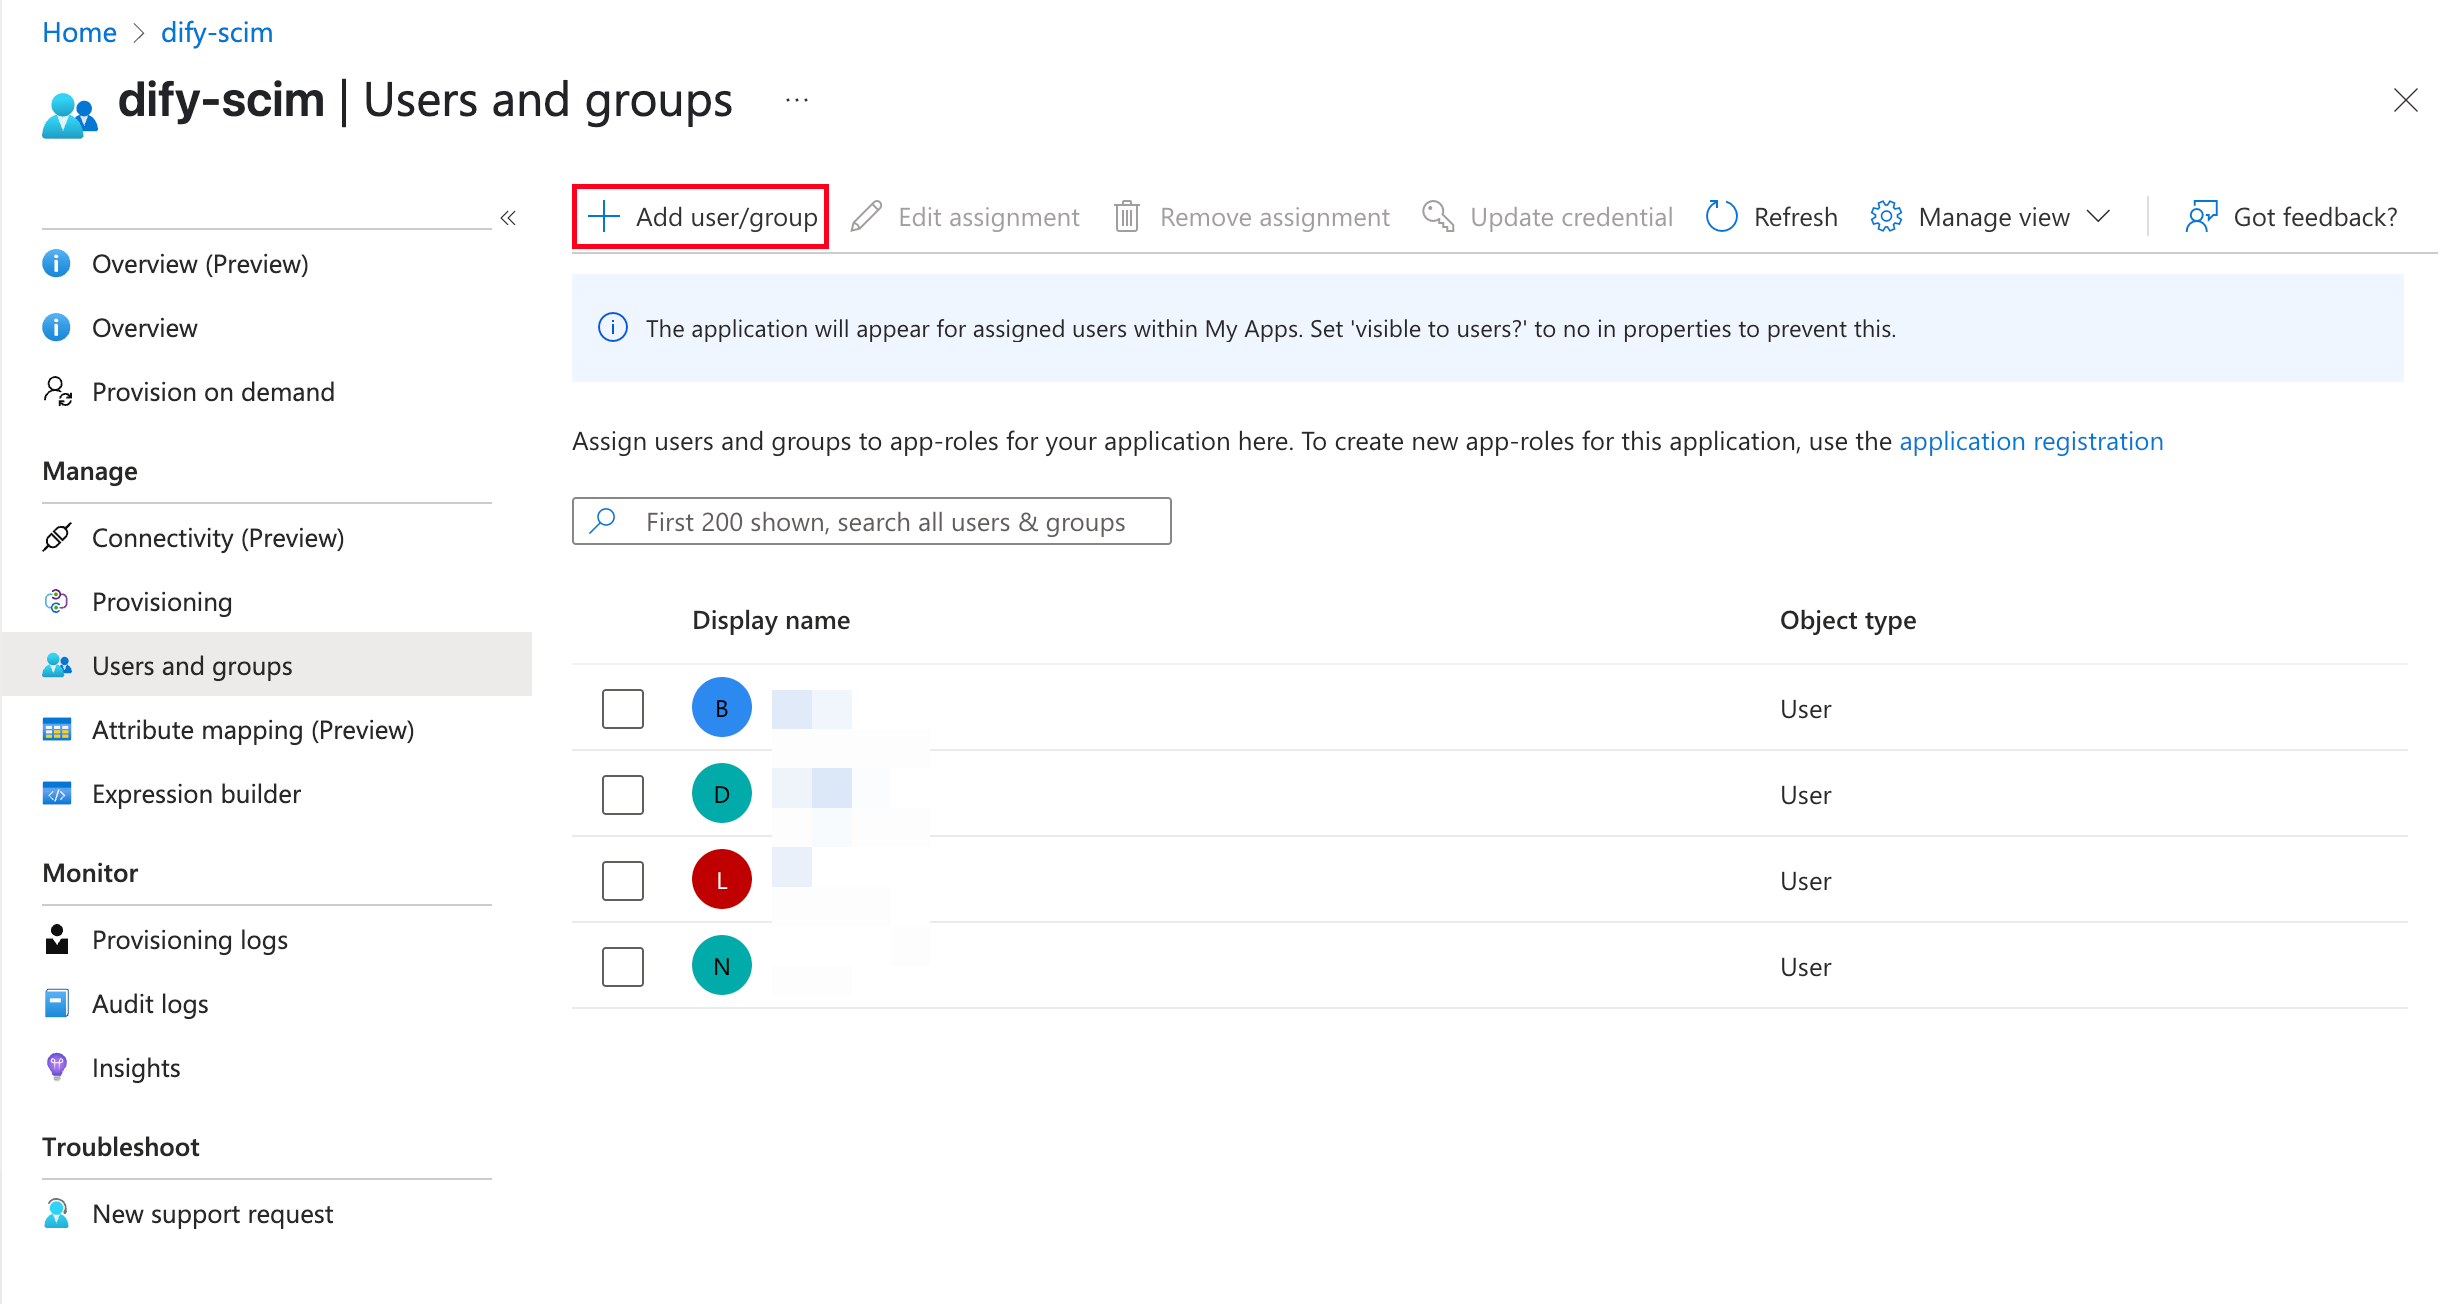Open Provisioning logs
Screen dimensions: 2442x1304
pyautogui.click(x=190, y=940)
